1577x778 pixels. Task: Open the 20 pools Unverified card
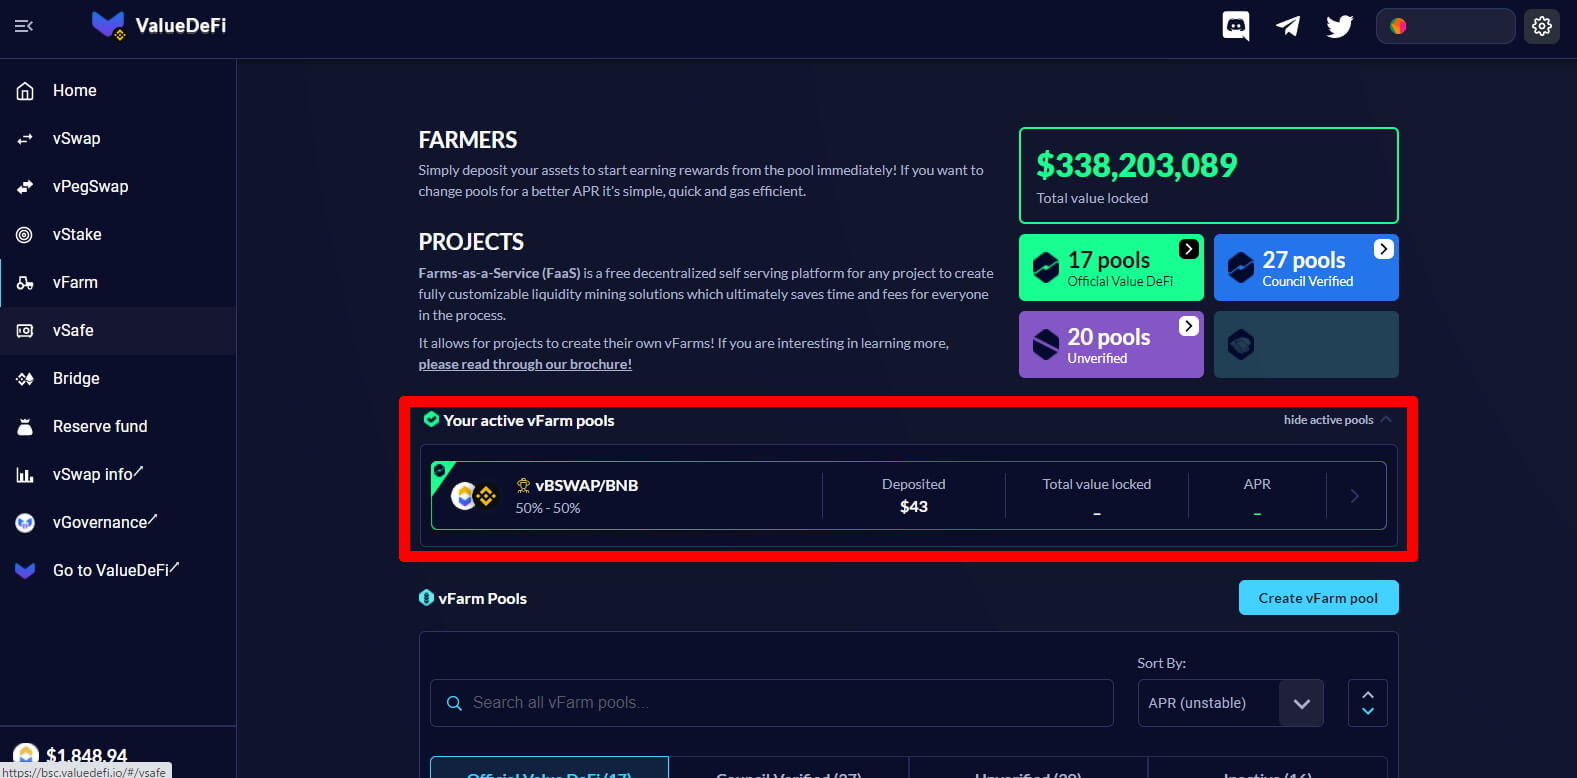(x=1111, y=345)
